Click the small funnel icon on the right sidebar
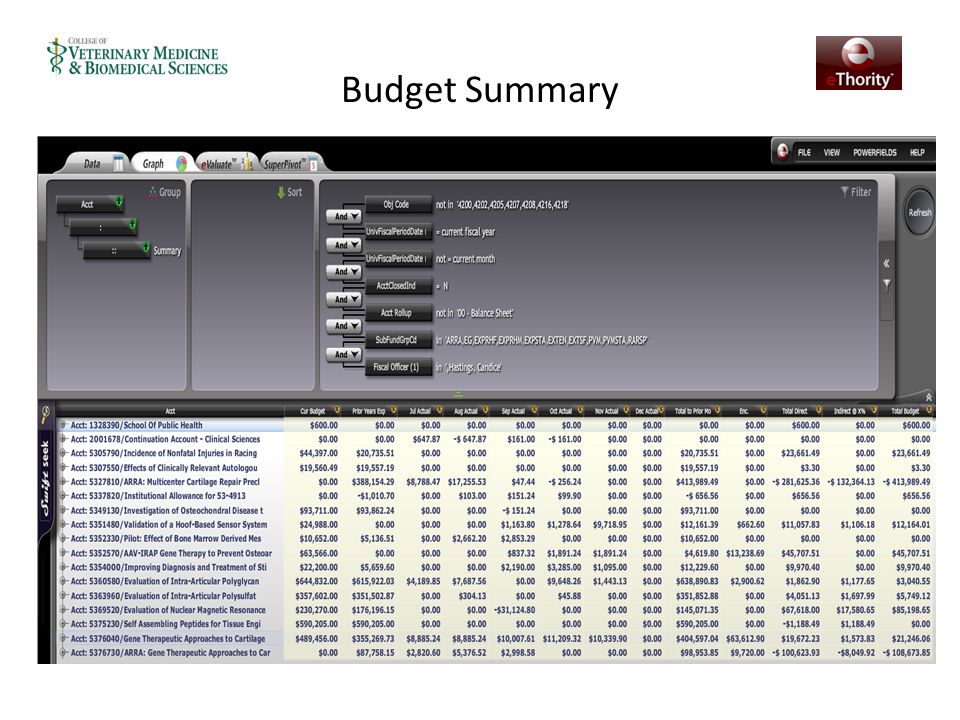960x720 pixels. [x=886, y=285]
